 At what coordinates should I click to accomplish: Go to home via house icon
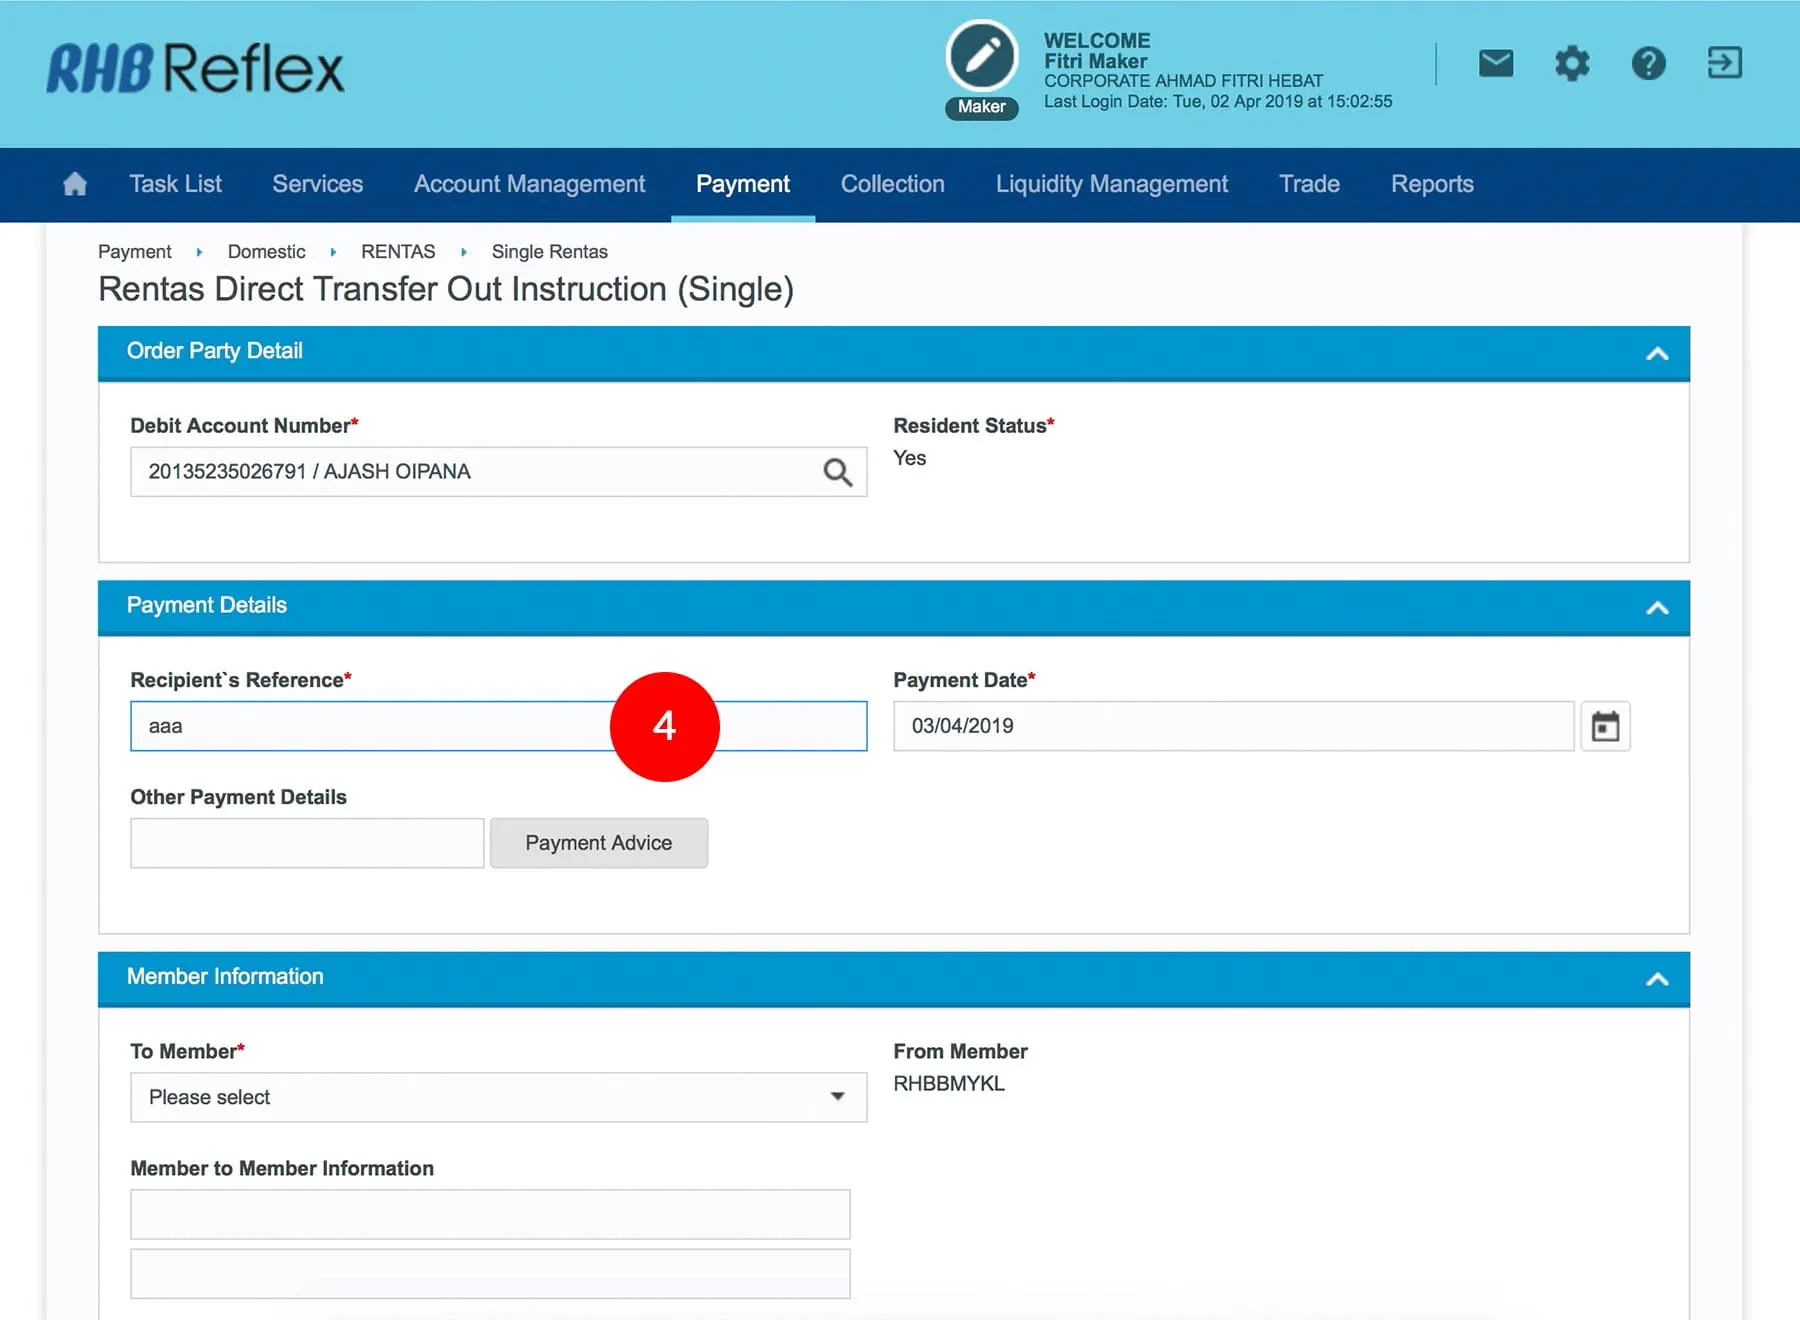75,184
